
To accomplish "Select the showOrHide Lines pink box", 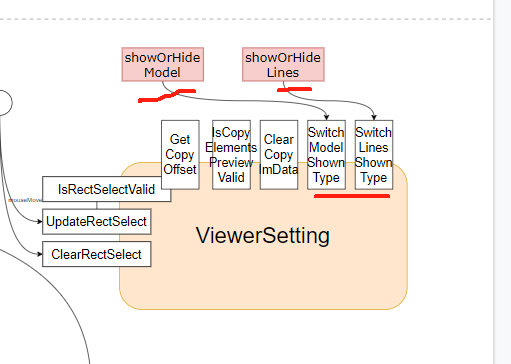I will [283, 64].
